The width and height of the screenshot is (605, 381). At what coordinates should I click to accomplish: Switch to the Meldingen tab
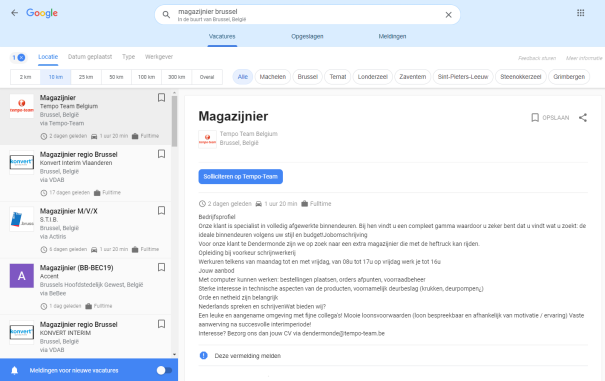[392, 36]
